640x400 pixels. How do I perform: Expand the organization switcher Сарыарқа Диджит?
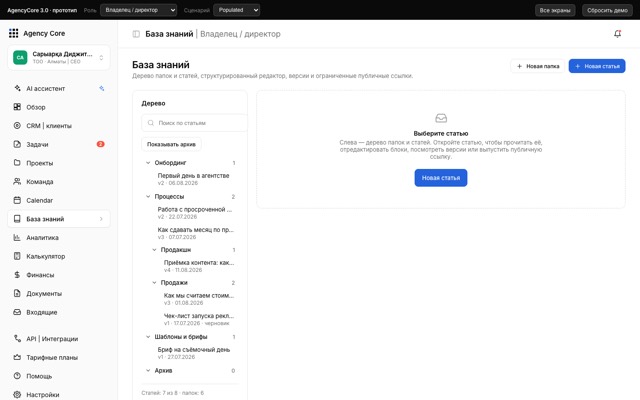click(58, 58)
